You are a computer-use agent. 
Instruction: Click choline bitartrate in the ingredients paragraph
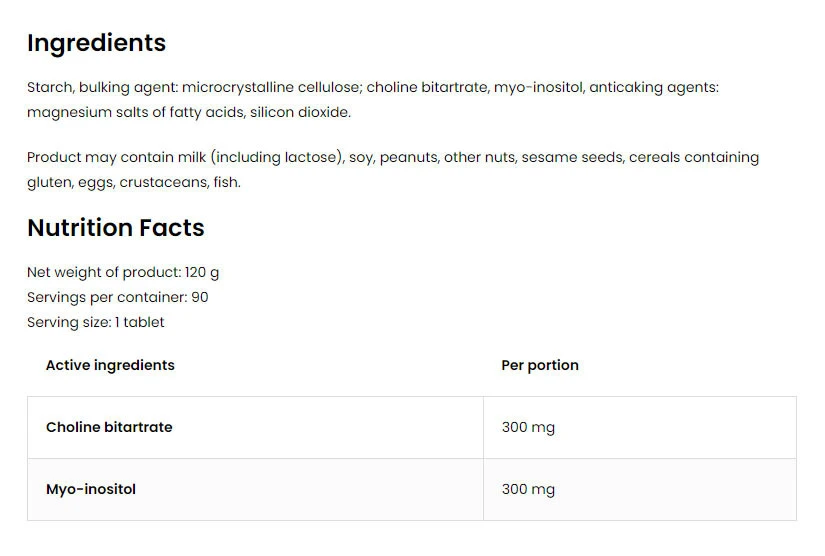427,88
